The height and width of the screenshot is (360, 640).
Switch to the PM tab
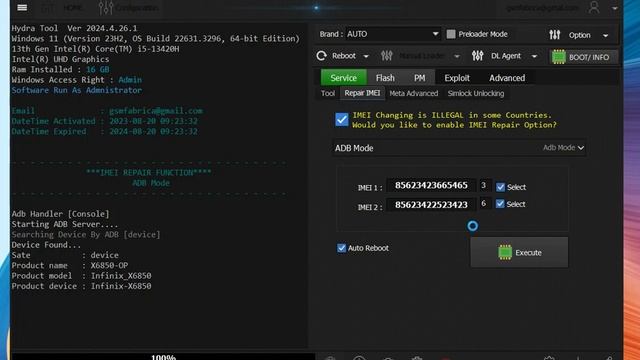pos(419,78)
